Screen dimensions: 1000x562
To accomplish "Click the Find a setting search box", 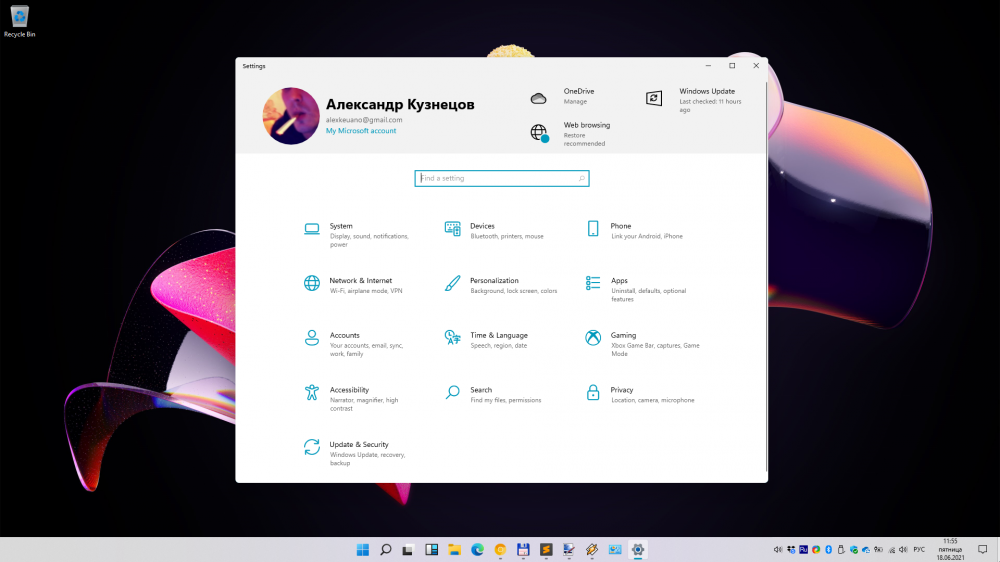I will pyautogui.click(x=500, y=178).
